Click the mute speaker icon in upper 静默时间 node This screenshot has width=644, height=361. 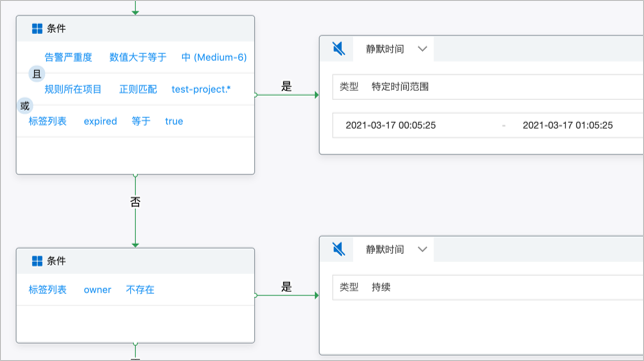tap(338, 49)
